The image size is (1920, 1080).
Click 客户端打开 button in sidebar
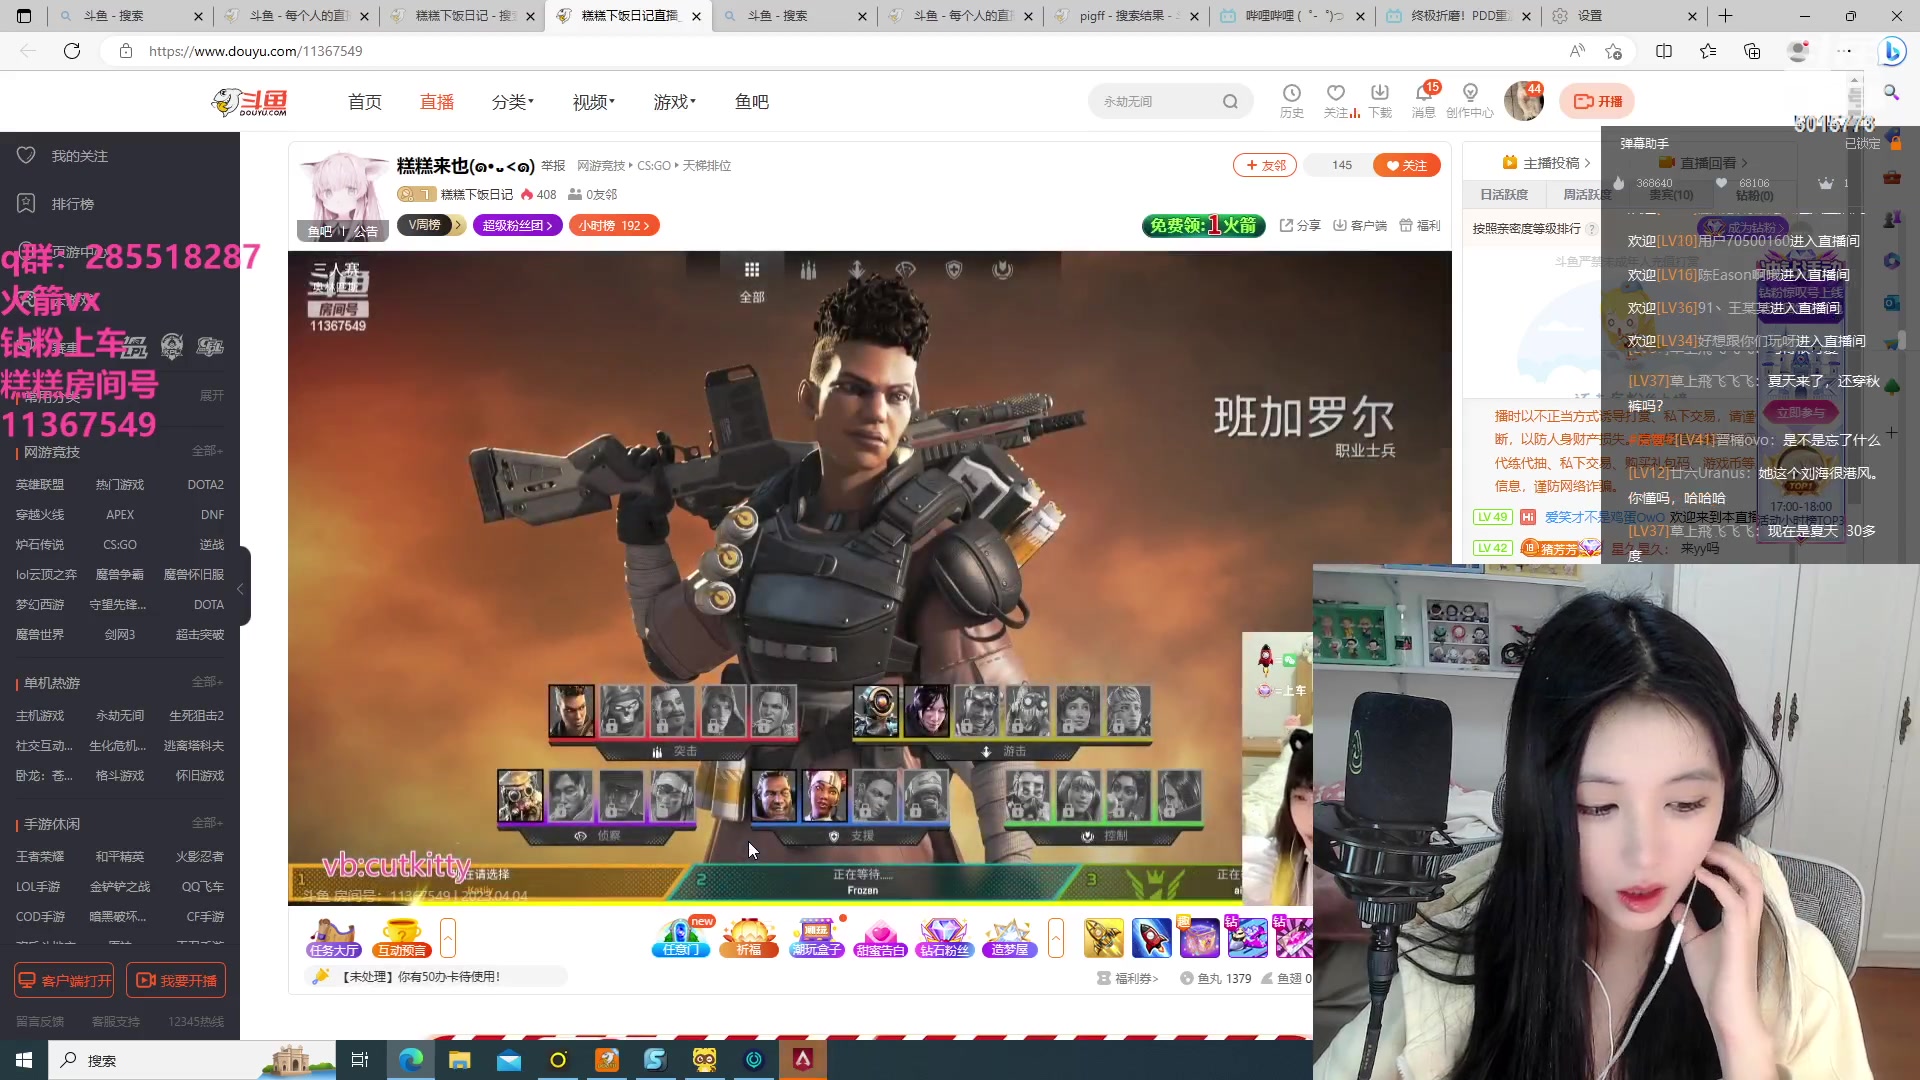click(x=64, y=981)
